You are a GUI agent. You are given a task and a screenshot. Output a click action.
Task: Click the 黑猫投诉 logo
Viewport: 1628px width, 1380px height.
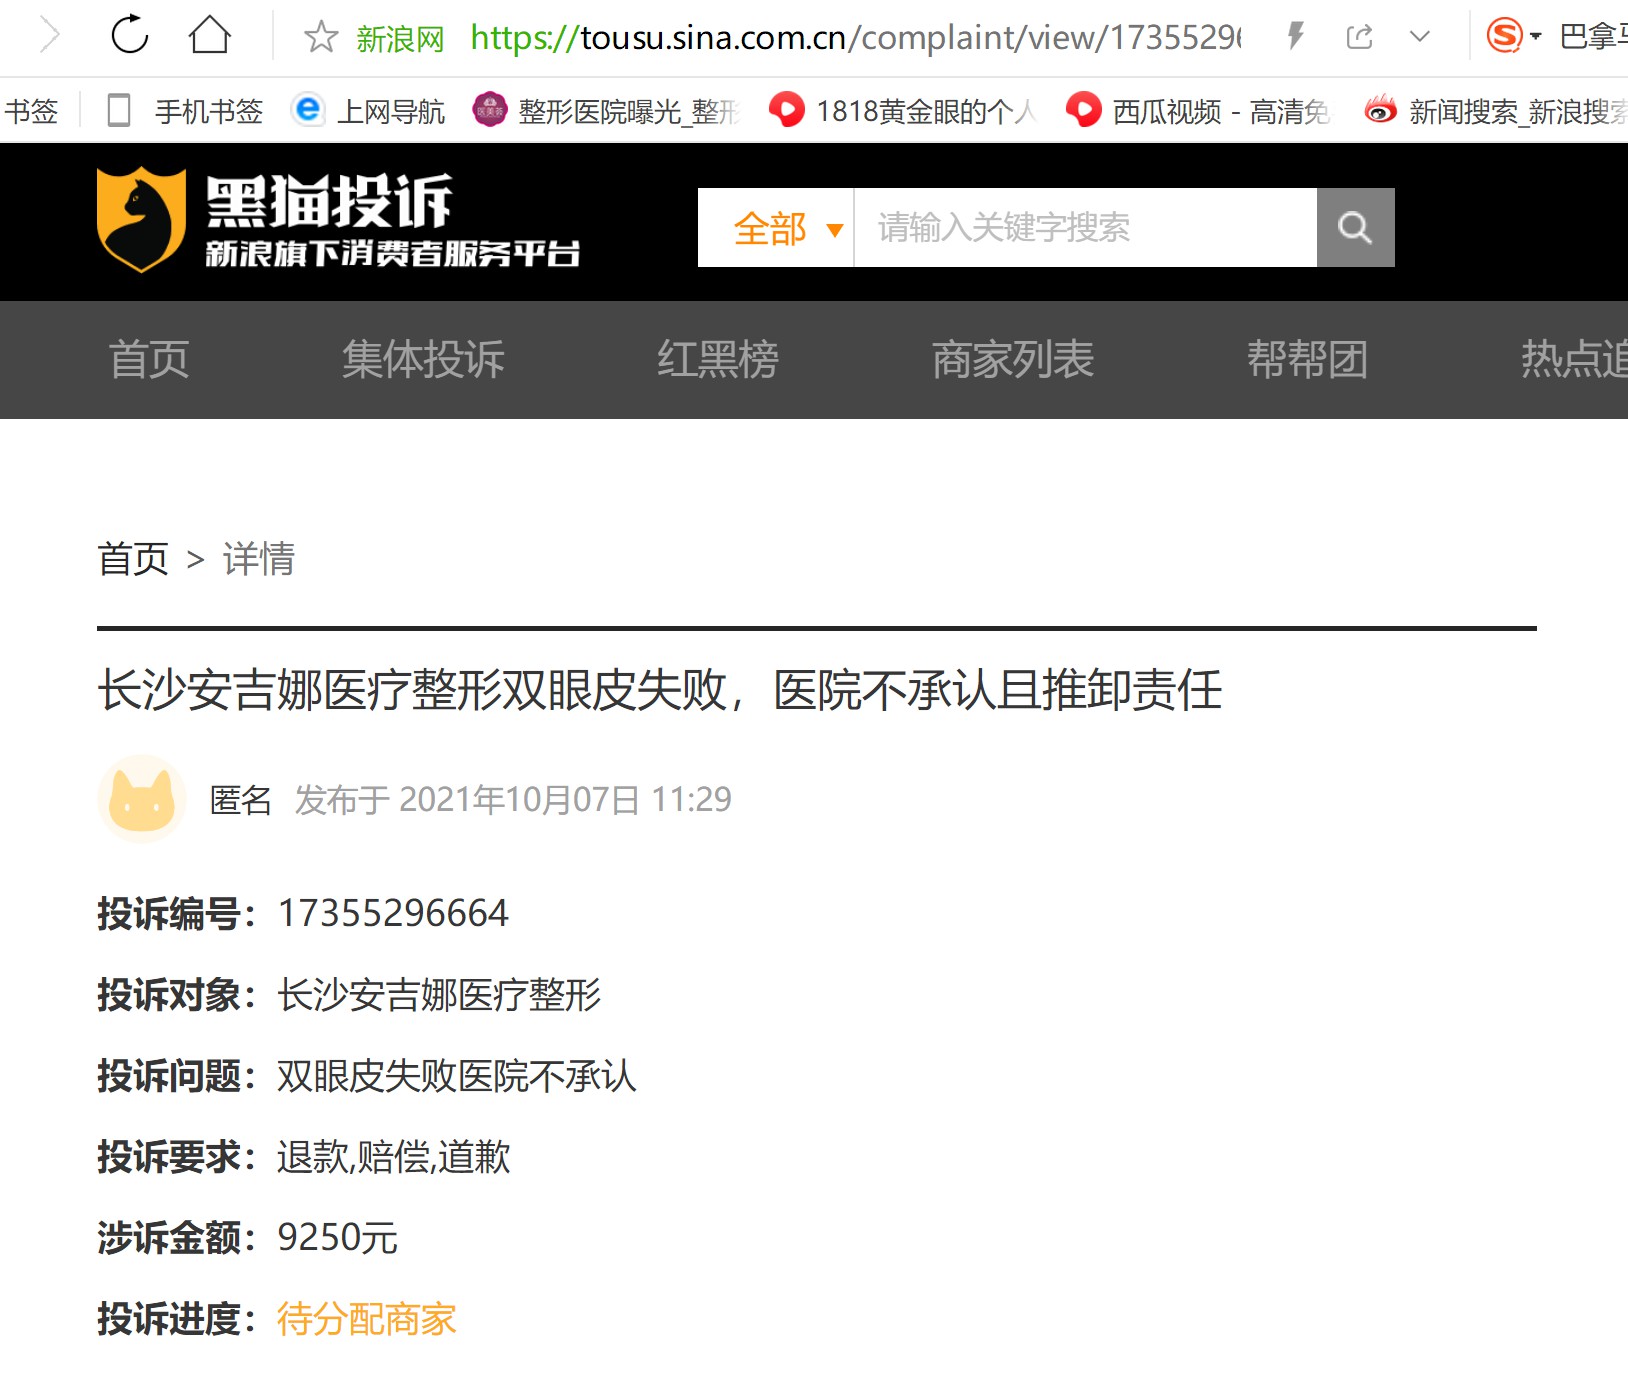click(338, 220)
